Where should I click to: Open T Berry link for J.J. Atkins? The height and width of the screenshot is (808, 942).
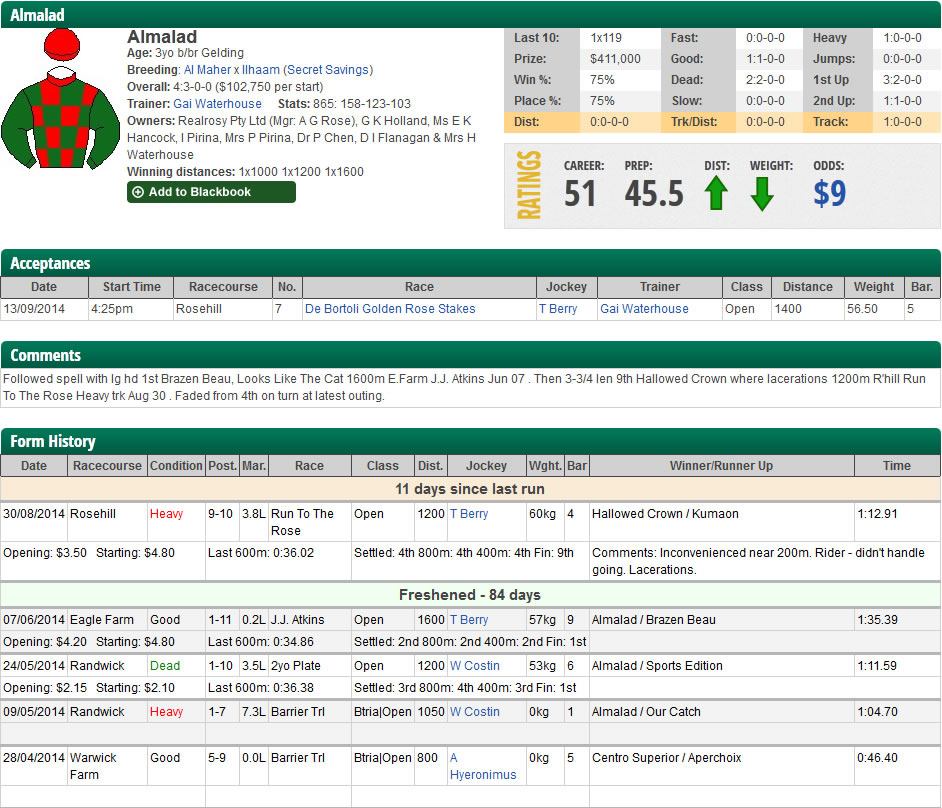click(469, 620)
